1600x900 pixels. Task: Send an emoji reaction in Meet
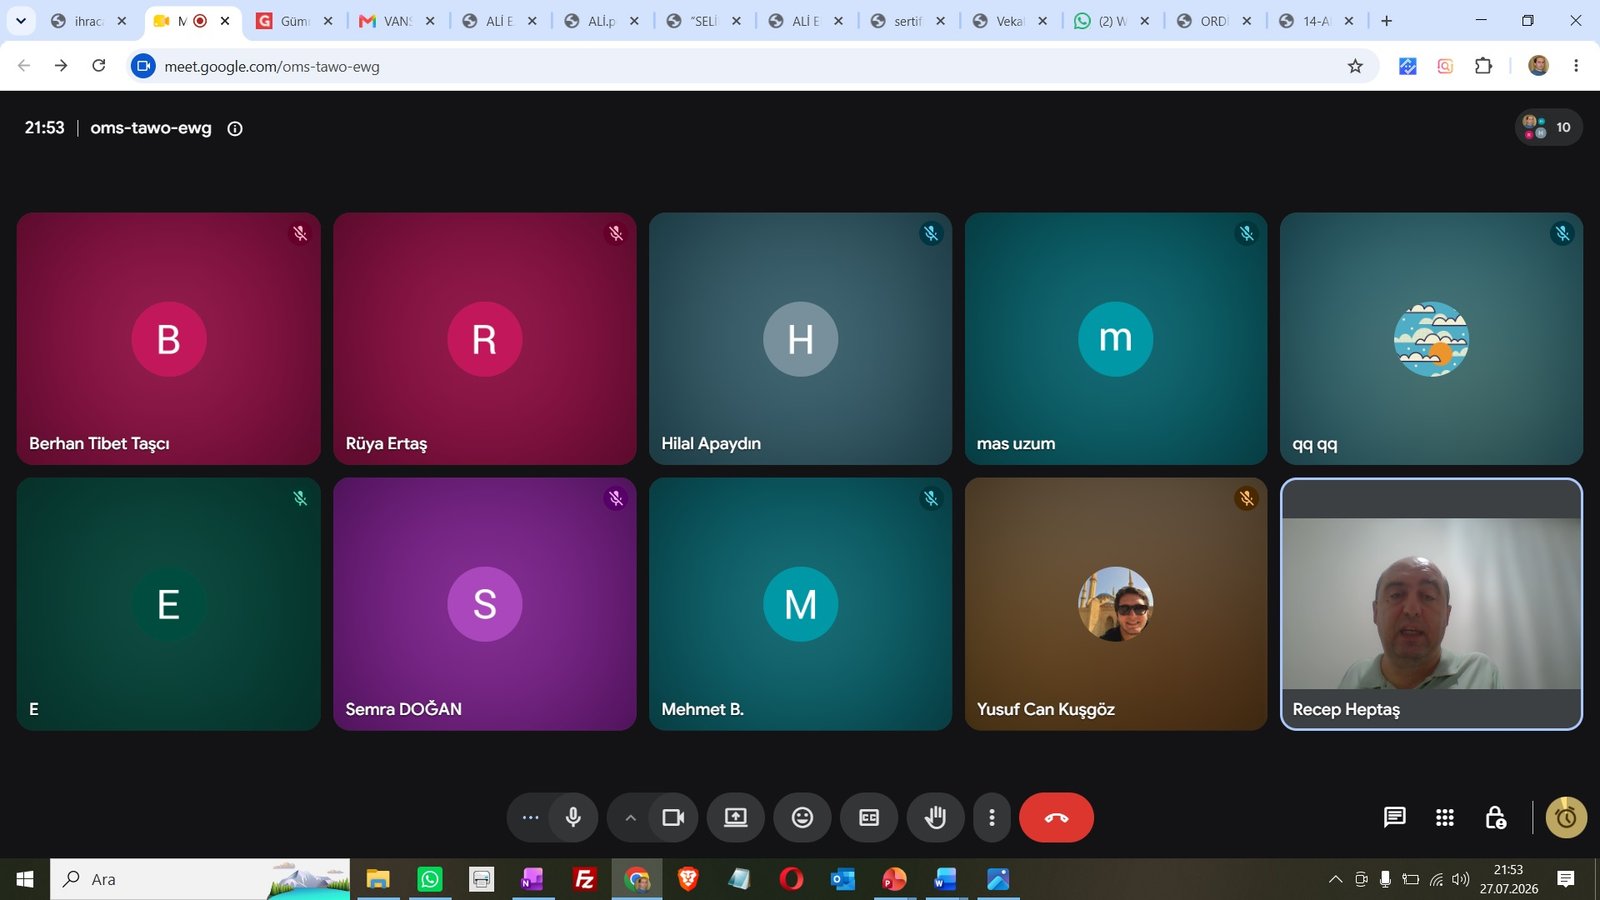[802, 818]
